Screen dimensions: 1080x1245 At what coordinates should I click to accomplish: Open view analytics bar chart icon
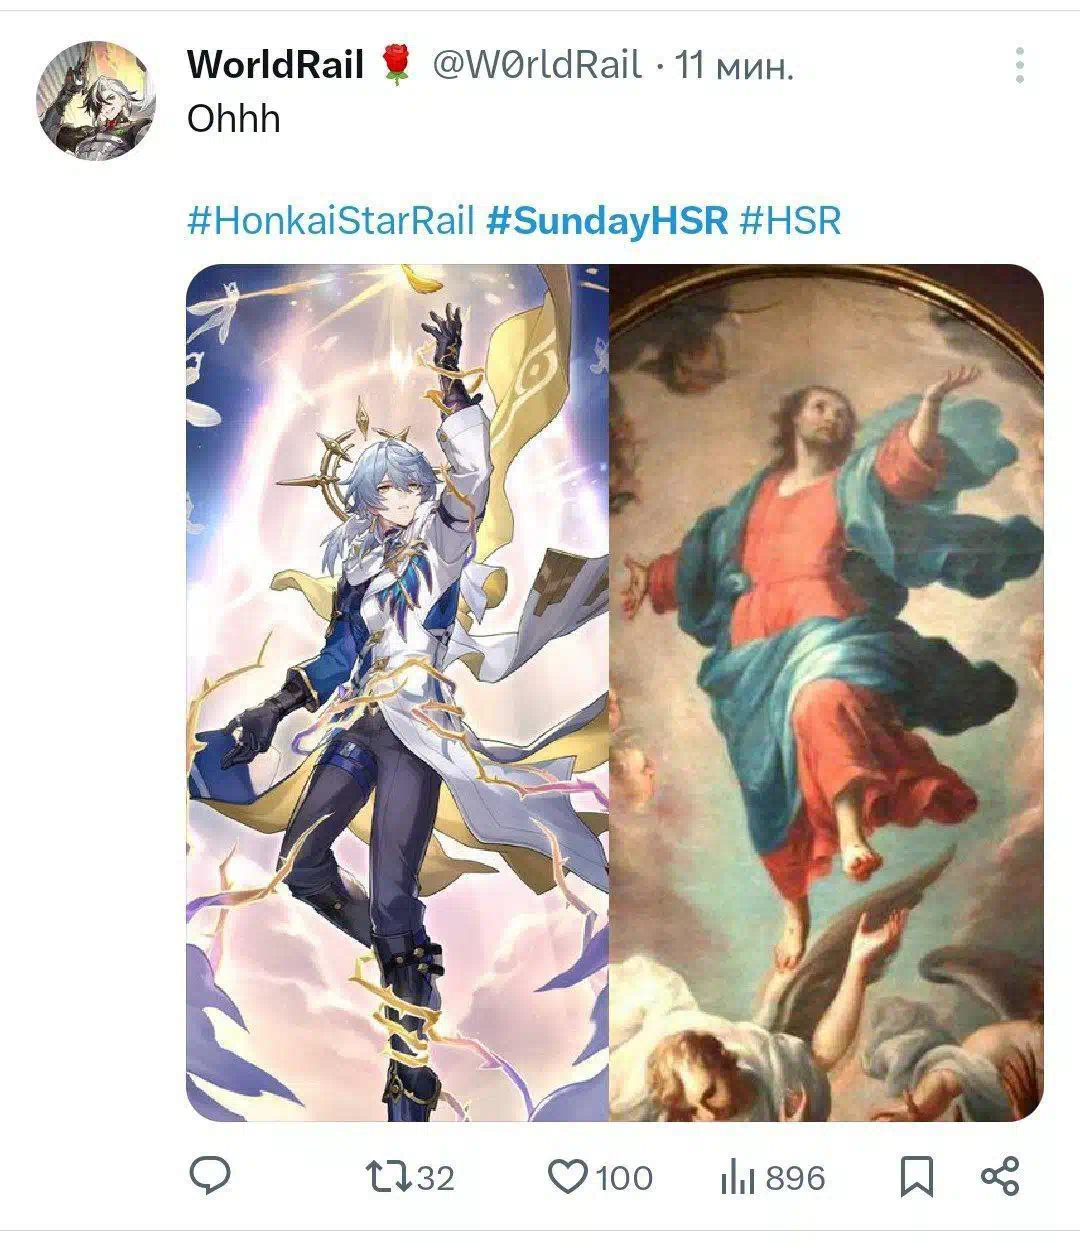[x=737, y=1177]
